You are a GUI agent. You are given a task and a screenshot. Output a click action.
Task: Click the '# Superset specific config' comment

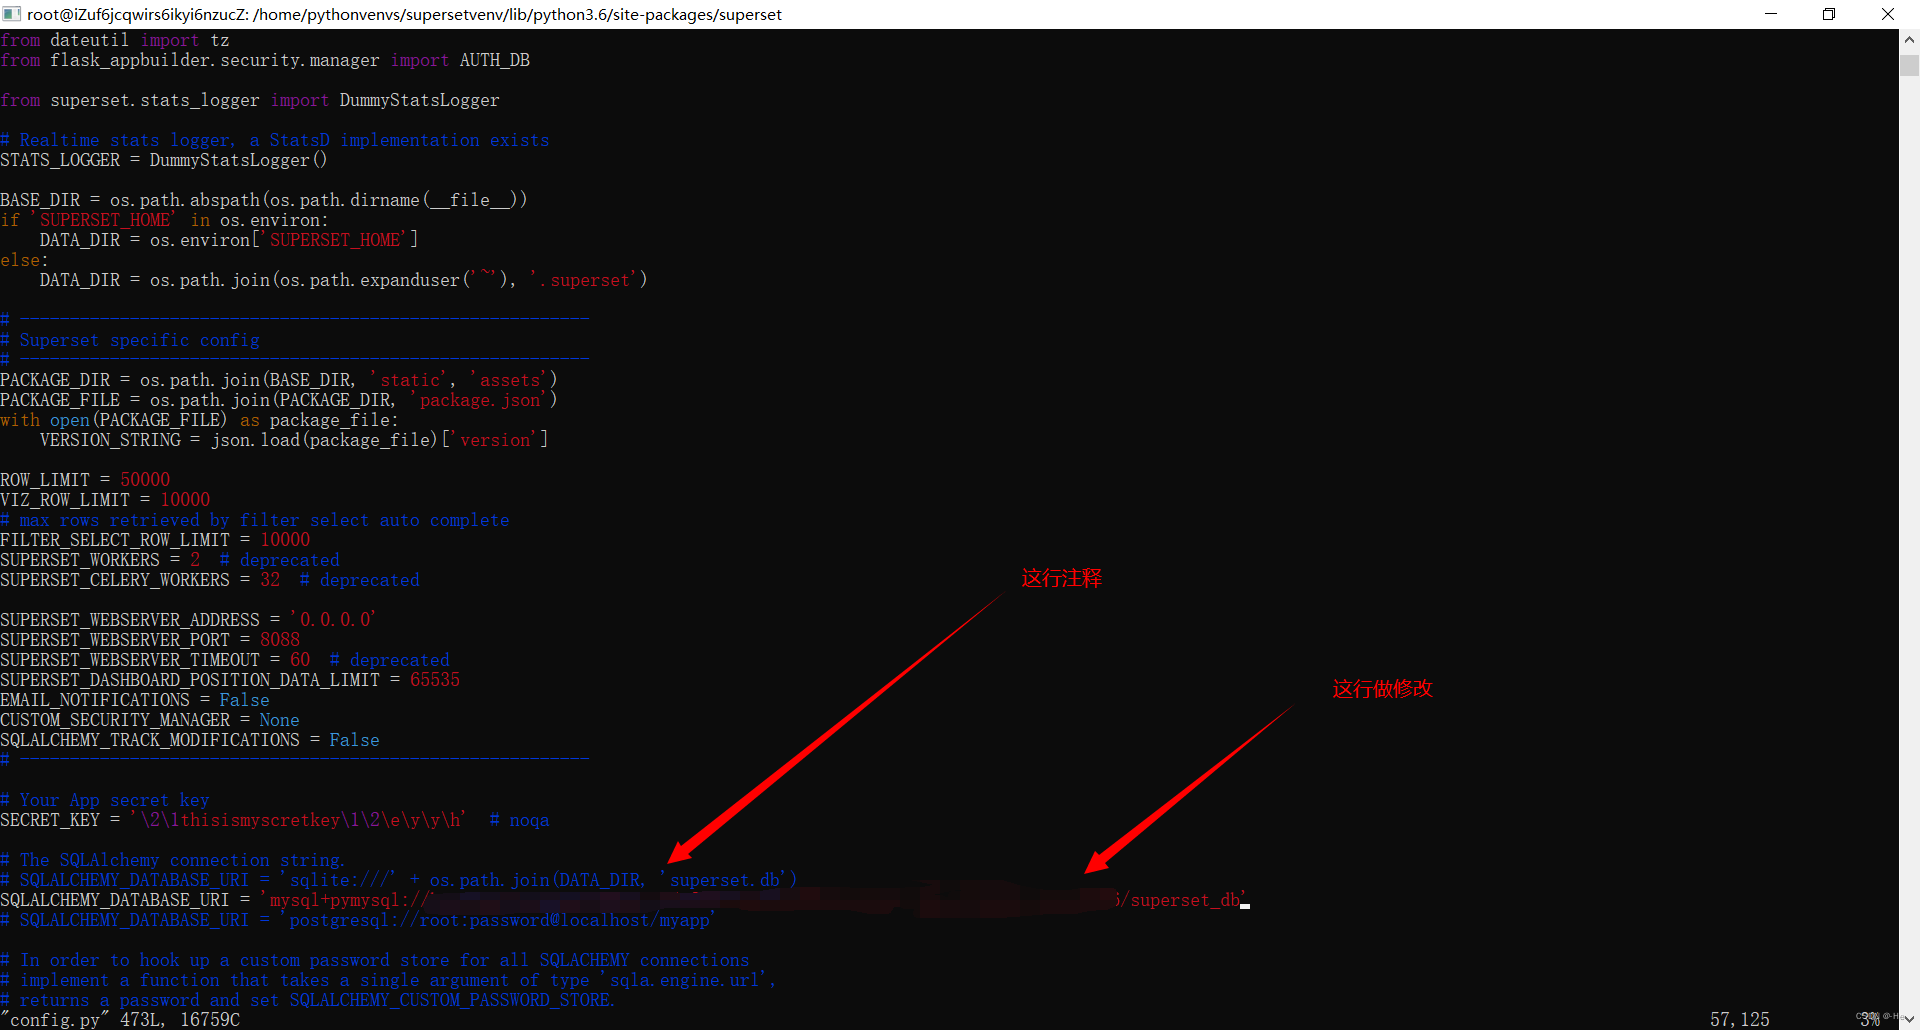click(130, 340)
